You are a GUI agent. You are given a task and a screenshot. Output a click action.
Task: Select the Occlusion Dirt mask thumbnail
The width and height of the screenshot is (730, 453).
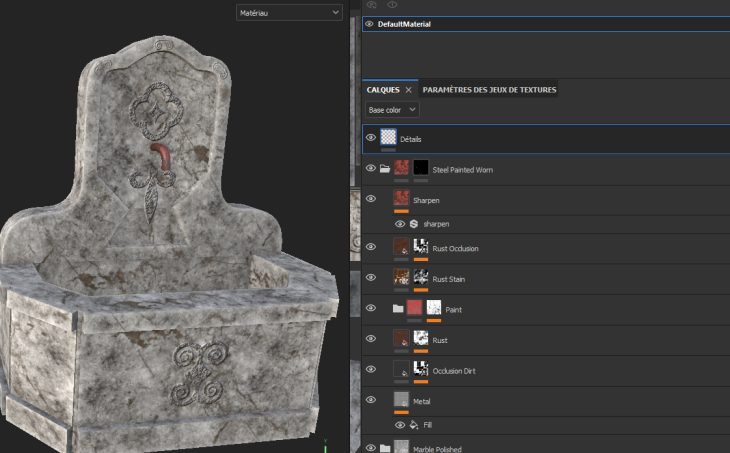coord(421,370)
